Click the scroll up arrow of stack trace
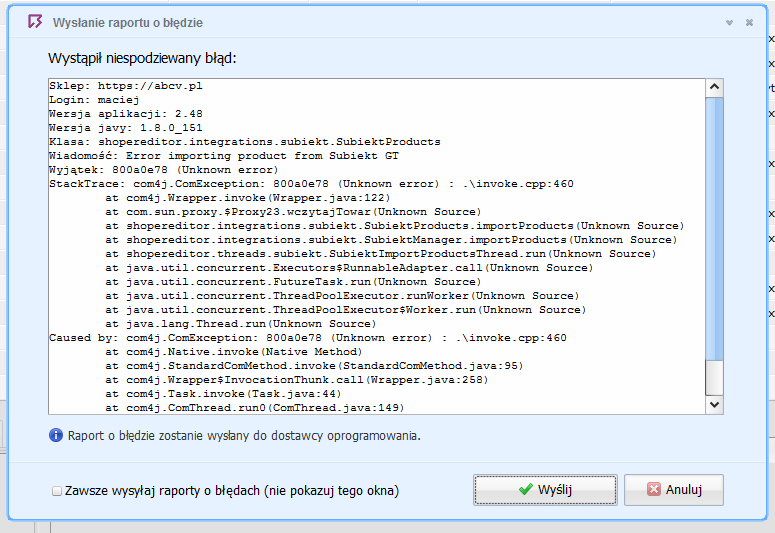The image size is (775, 533). tap(714, 88)
